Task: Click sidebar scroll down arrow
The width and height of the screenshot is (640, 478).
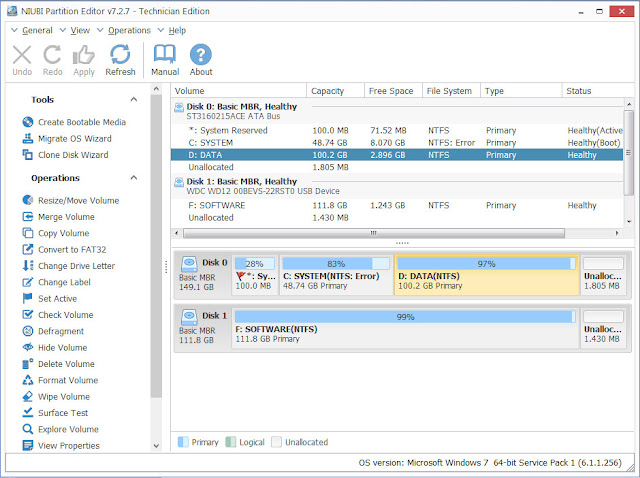Action: tap(156, 446)
